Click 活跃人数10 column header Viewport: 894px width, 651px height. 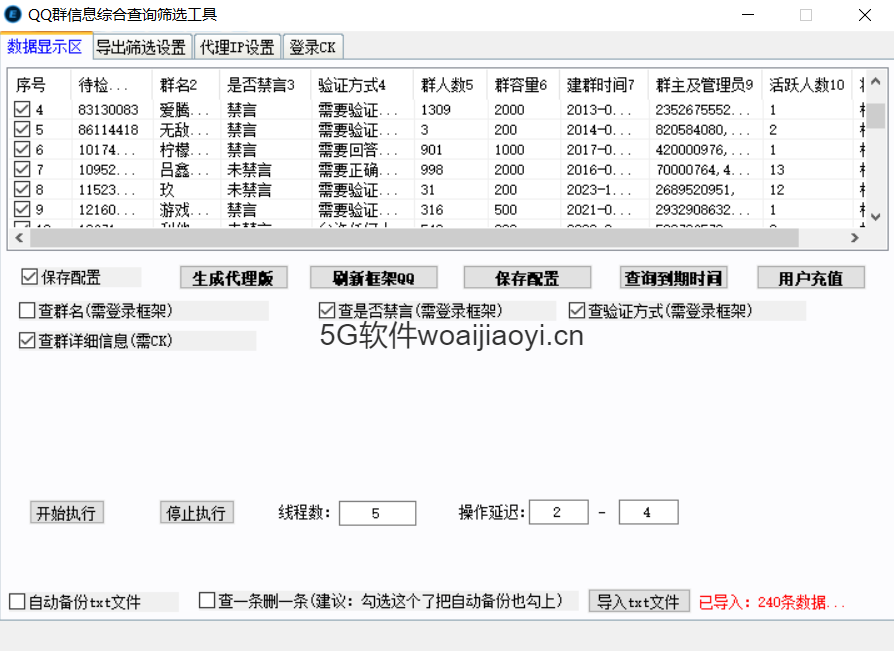806,85
